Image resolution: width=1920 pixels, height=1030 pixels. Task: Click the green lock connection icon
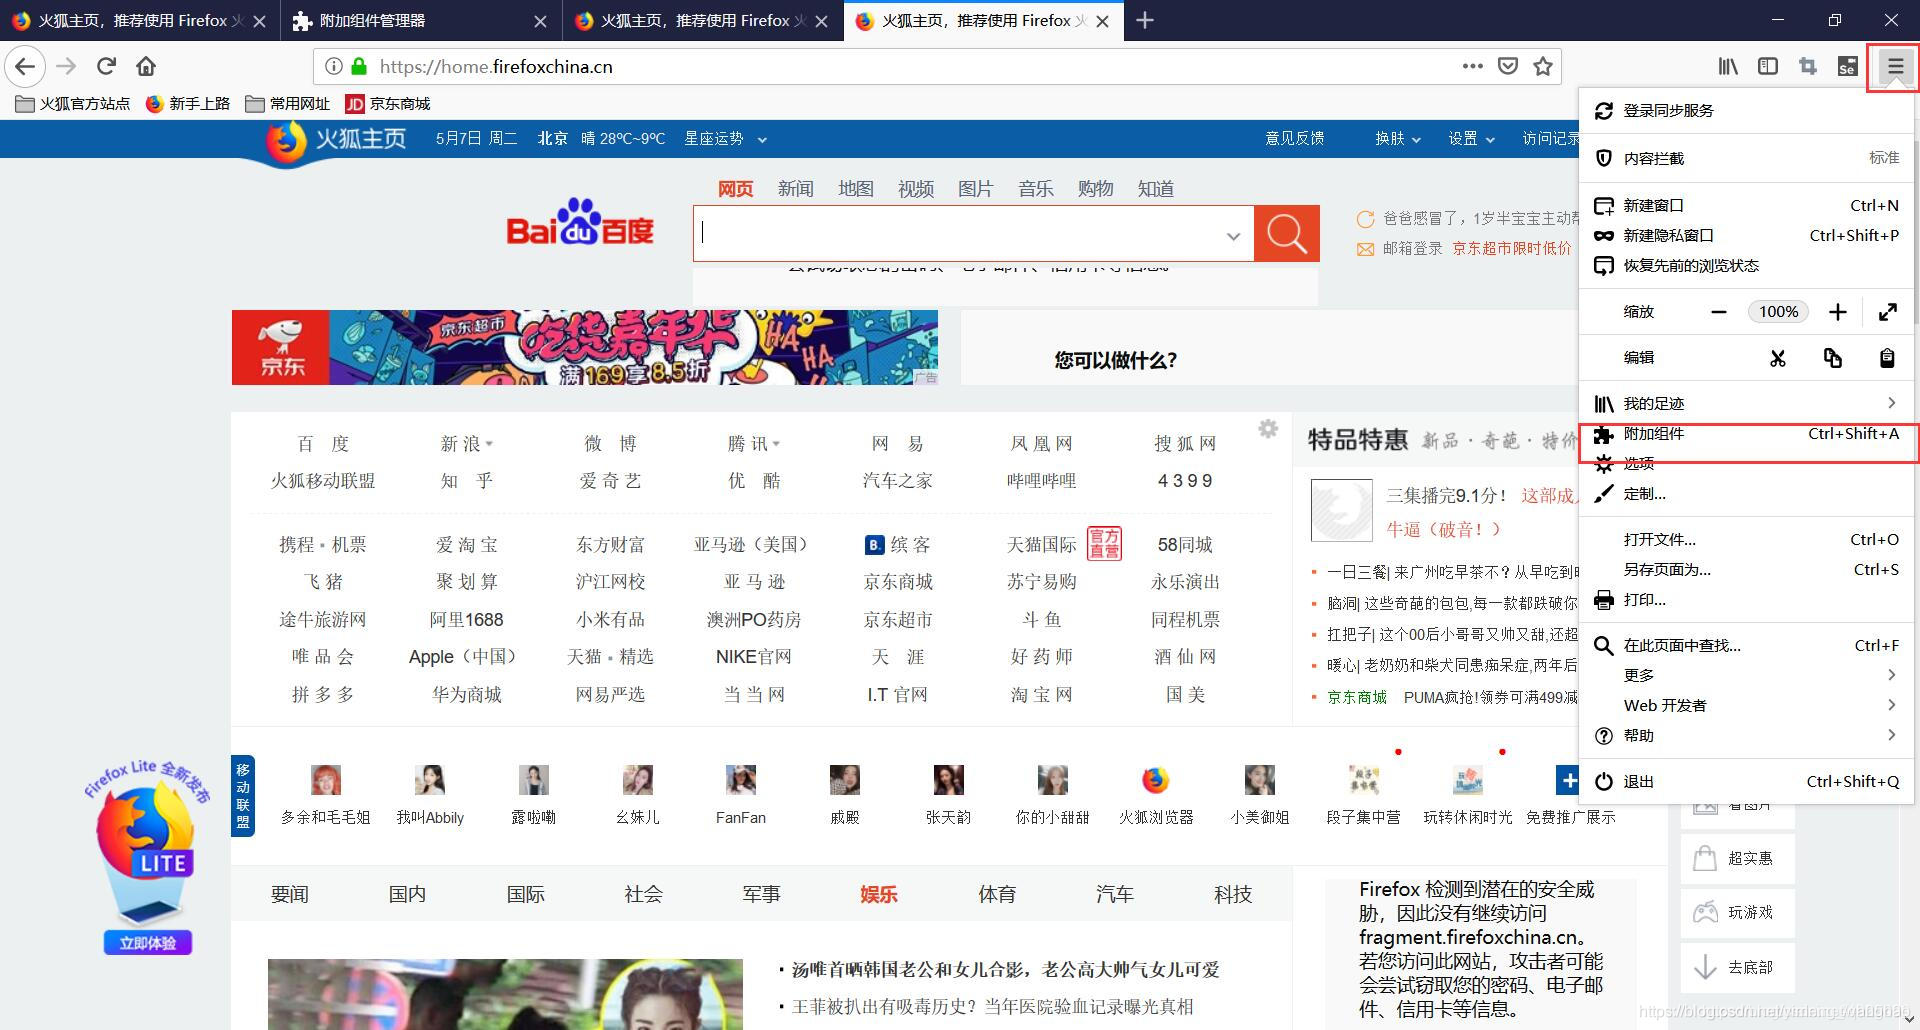[x=359, y=66]
